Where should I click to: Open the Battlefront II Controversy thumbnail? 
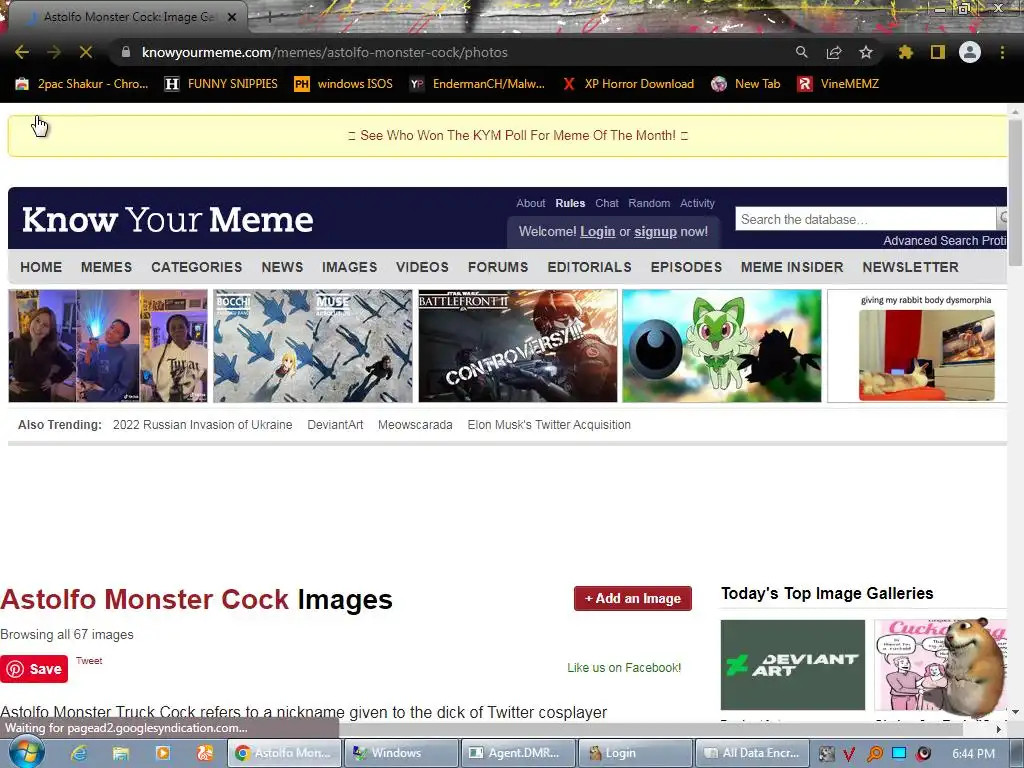(x=518, y=346)
